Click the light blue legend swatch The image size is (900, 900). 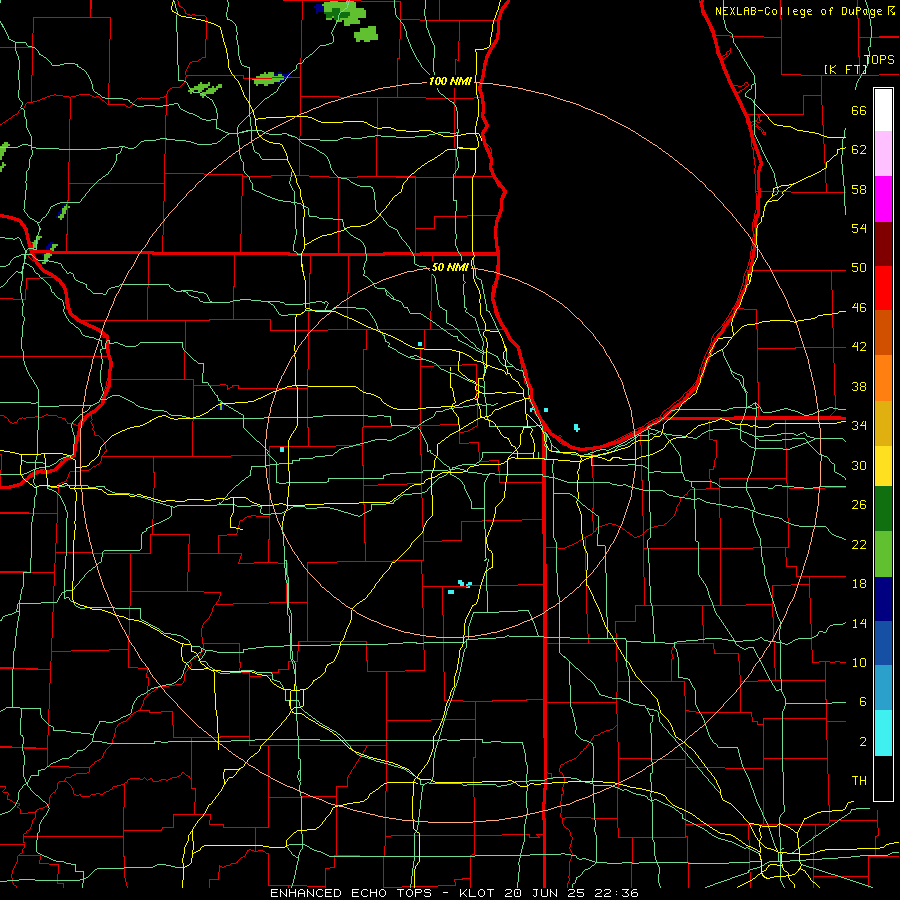coord(883,688)
